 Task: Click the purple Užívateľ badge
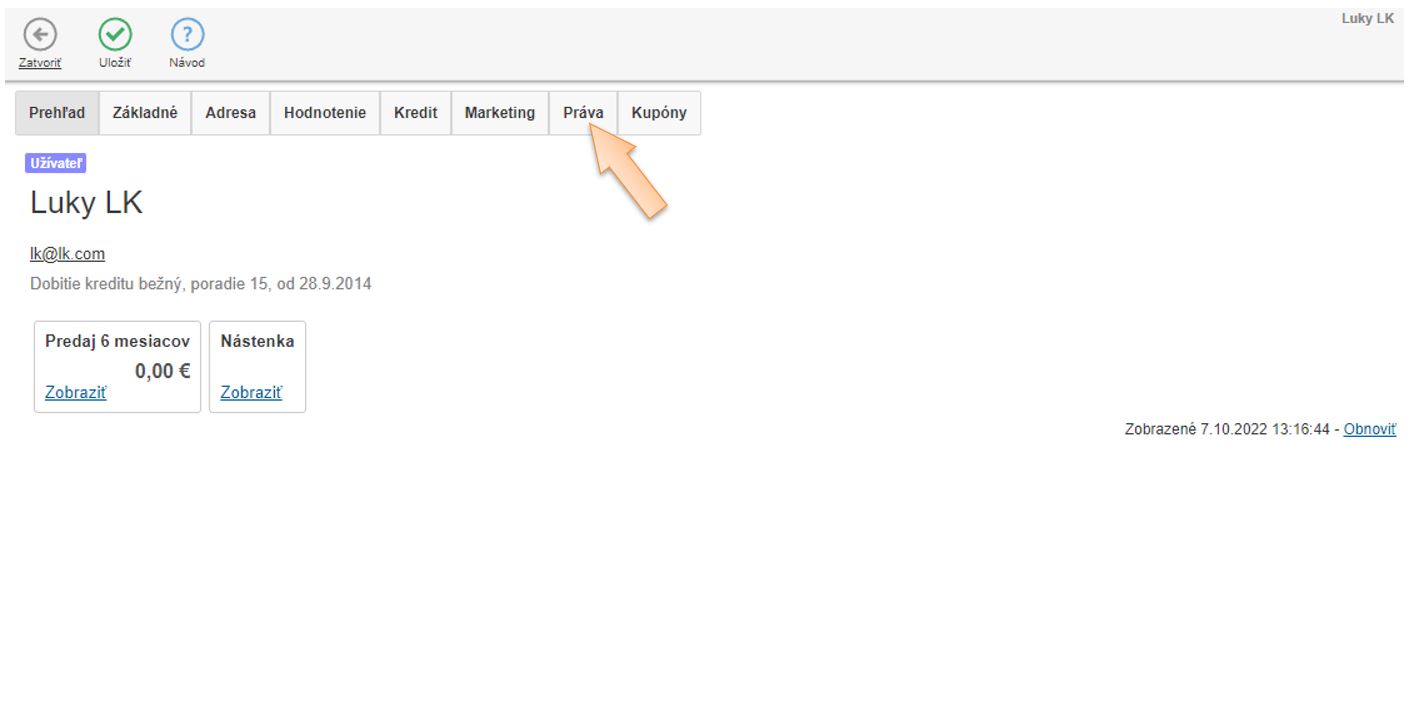[55, 165]
